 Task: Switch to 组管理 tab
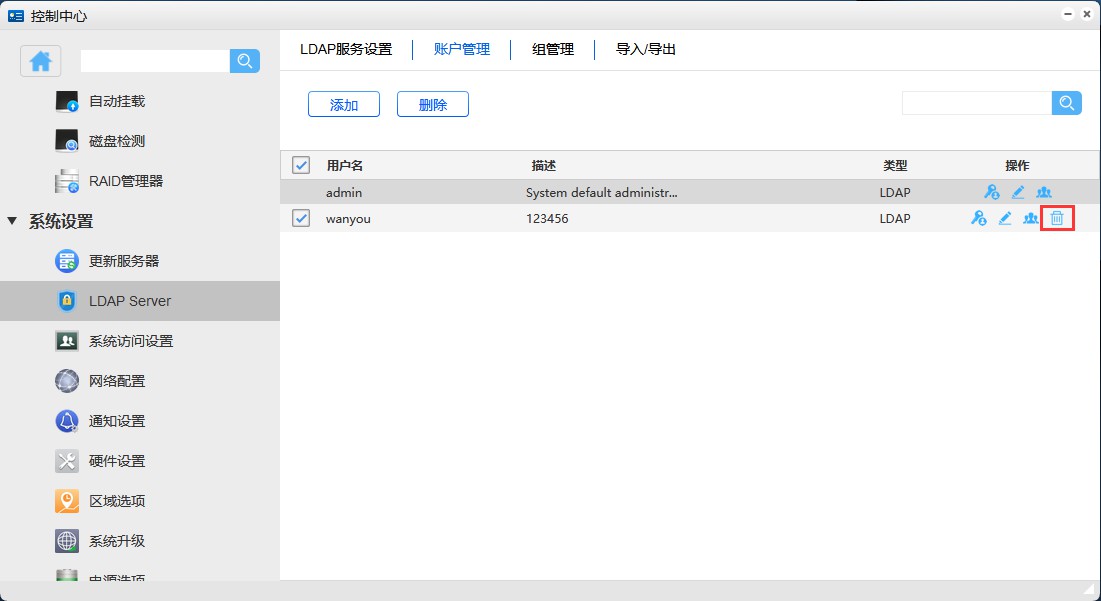pyautogui.click(x=552, y=49)
